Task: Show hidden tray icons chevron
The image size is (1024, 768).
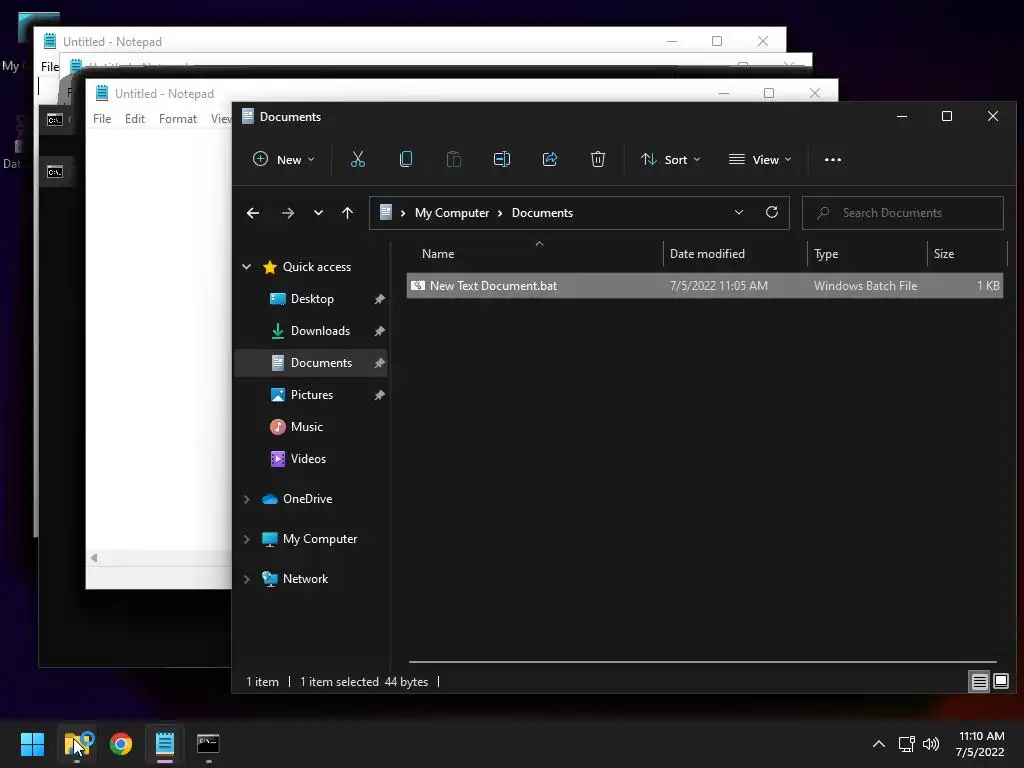Action: pyautogui.click(x=879, y=744)
